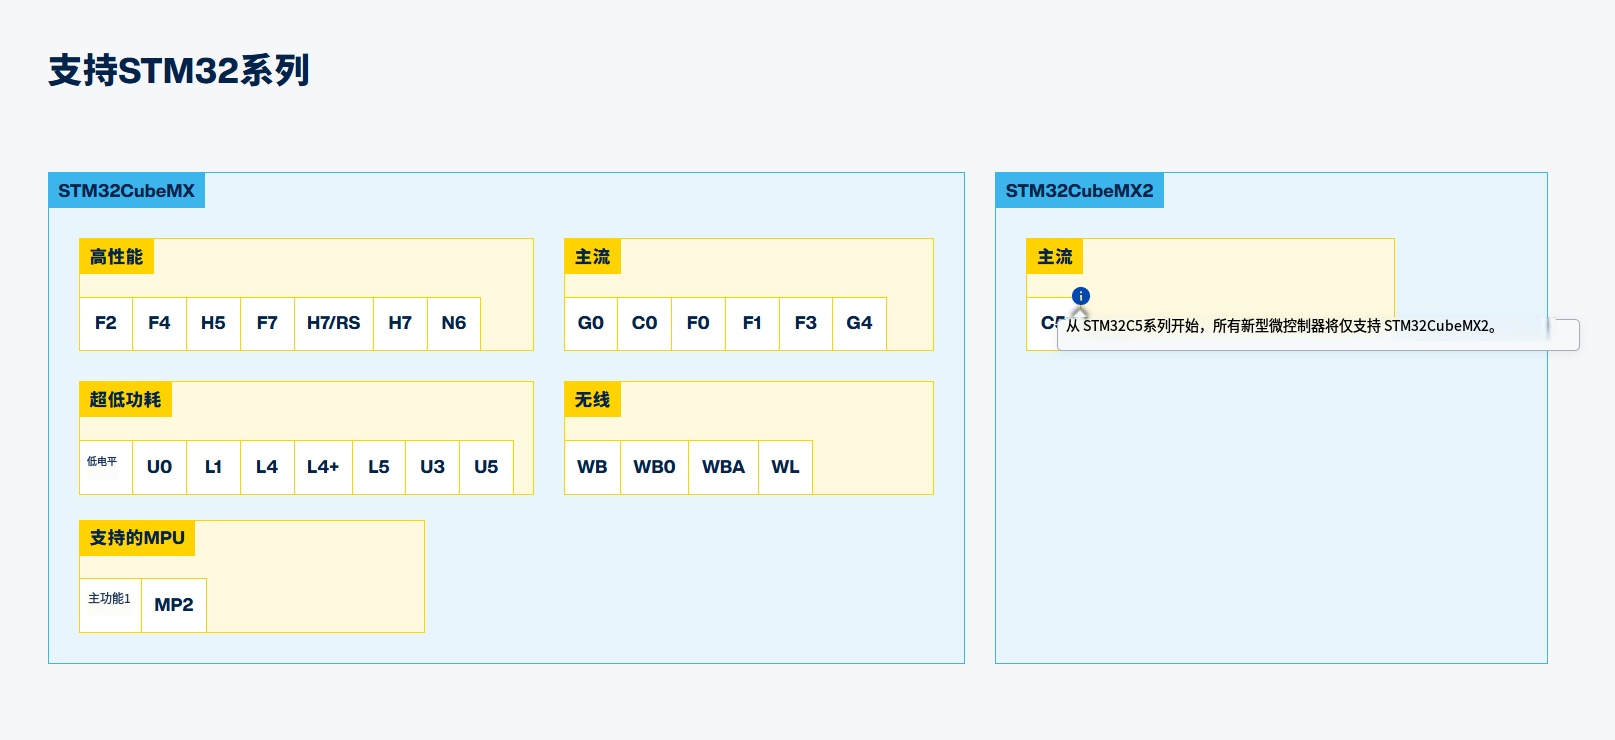Select the L4+ series tile
Image resolution: width=1615 pixels, height=740 pixels.
[323, 467]
